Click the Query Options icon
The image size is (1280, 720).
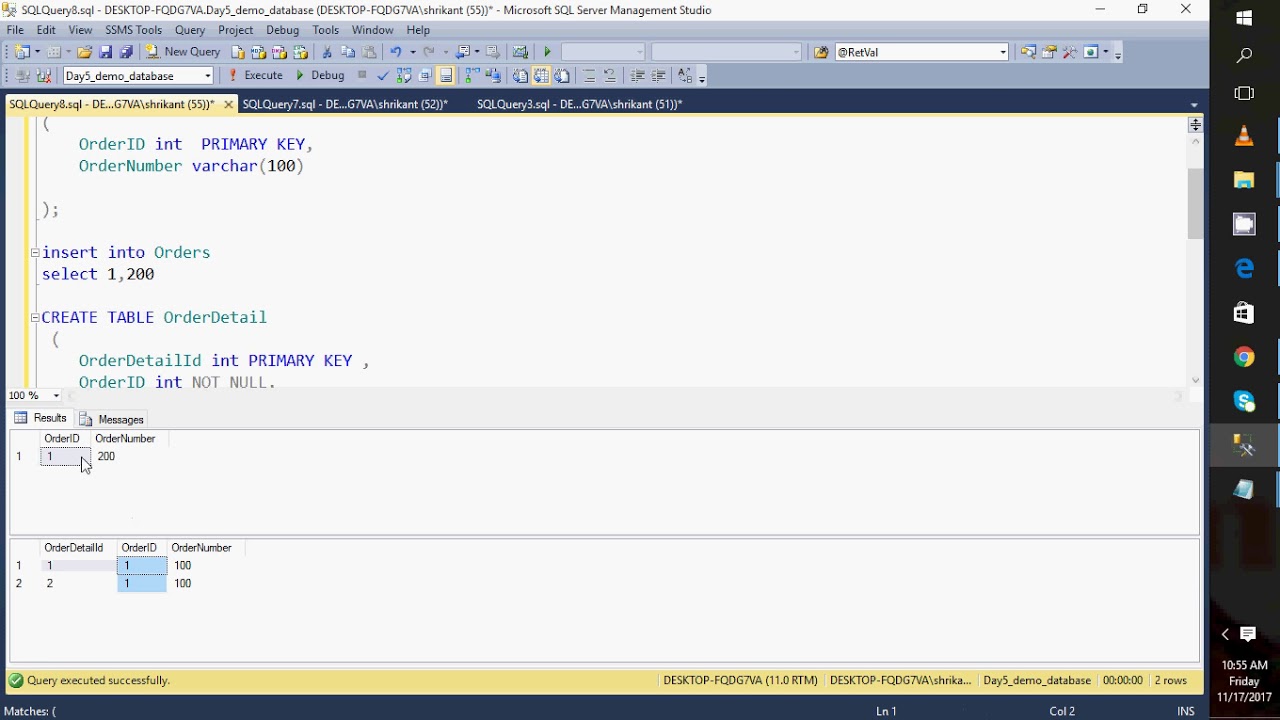[425, 75]
